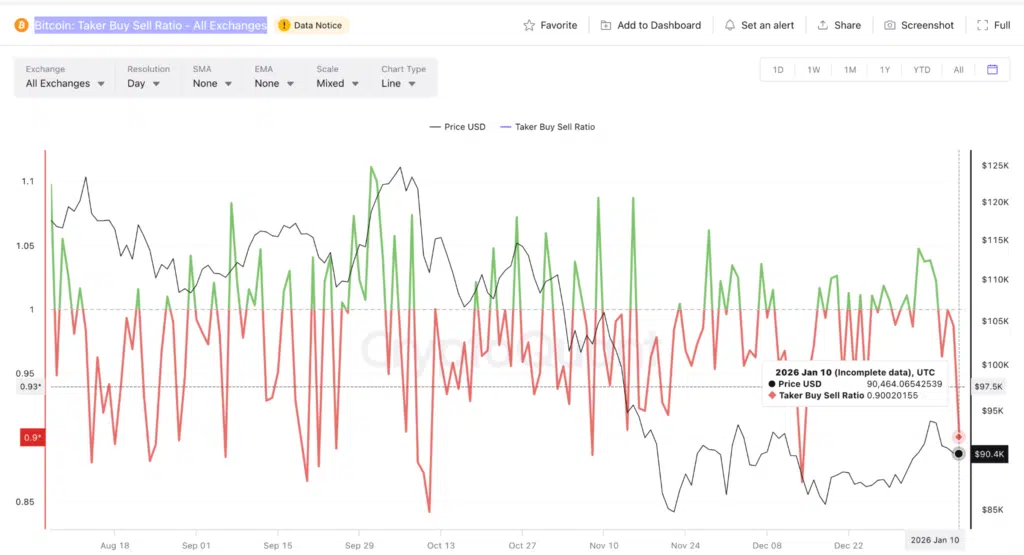Click the red 0.9 axis value marker

(x=32, y=437)
